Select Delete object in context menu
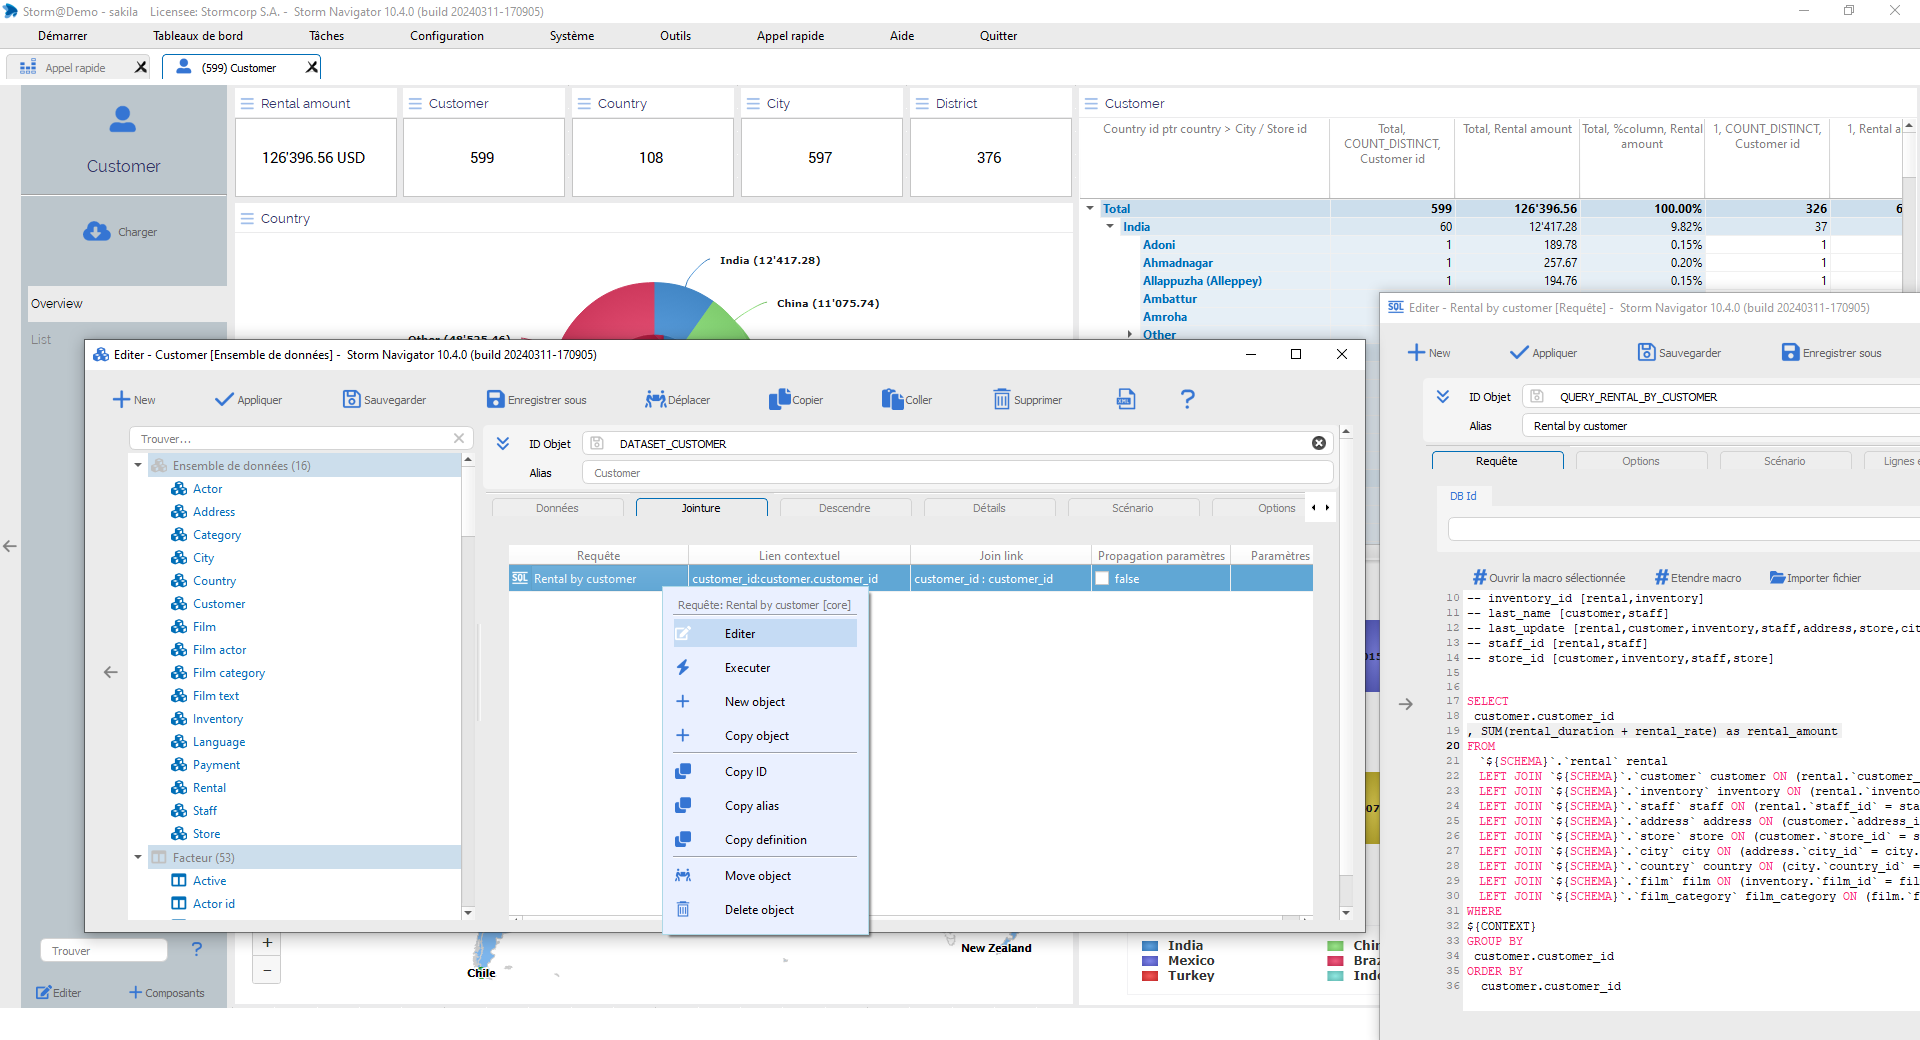This screenshot has height=1040, width=1920. point(766,909)
